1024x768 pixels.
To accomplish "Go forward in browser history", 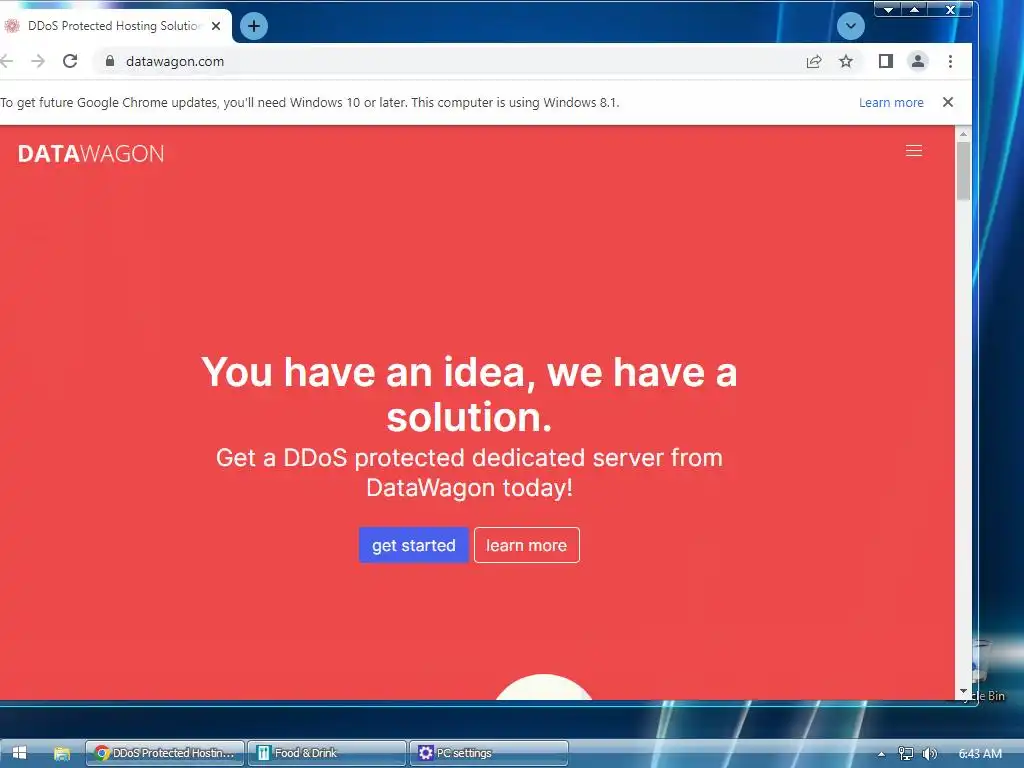I will (38, 61).
